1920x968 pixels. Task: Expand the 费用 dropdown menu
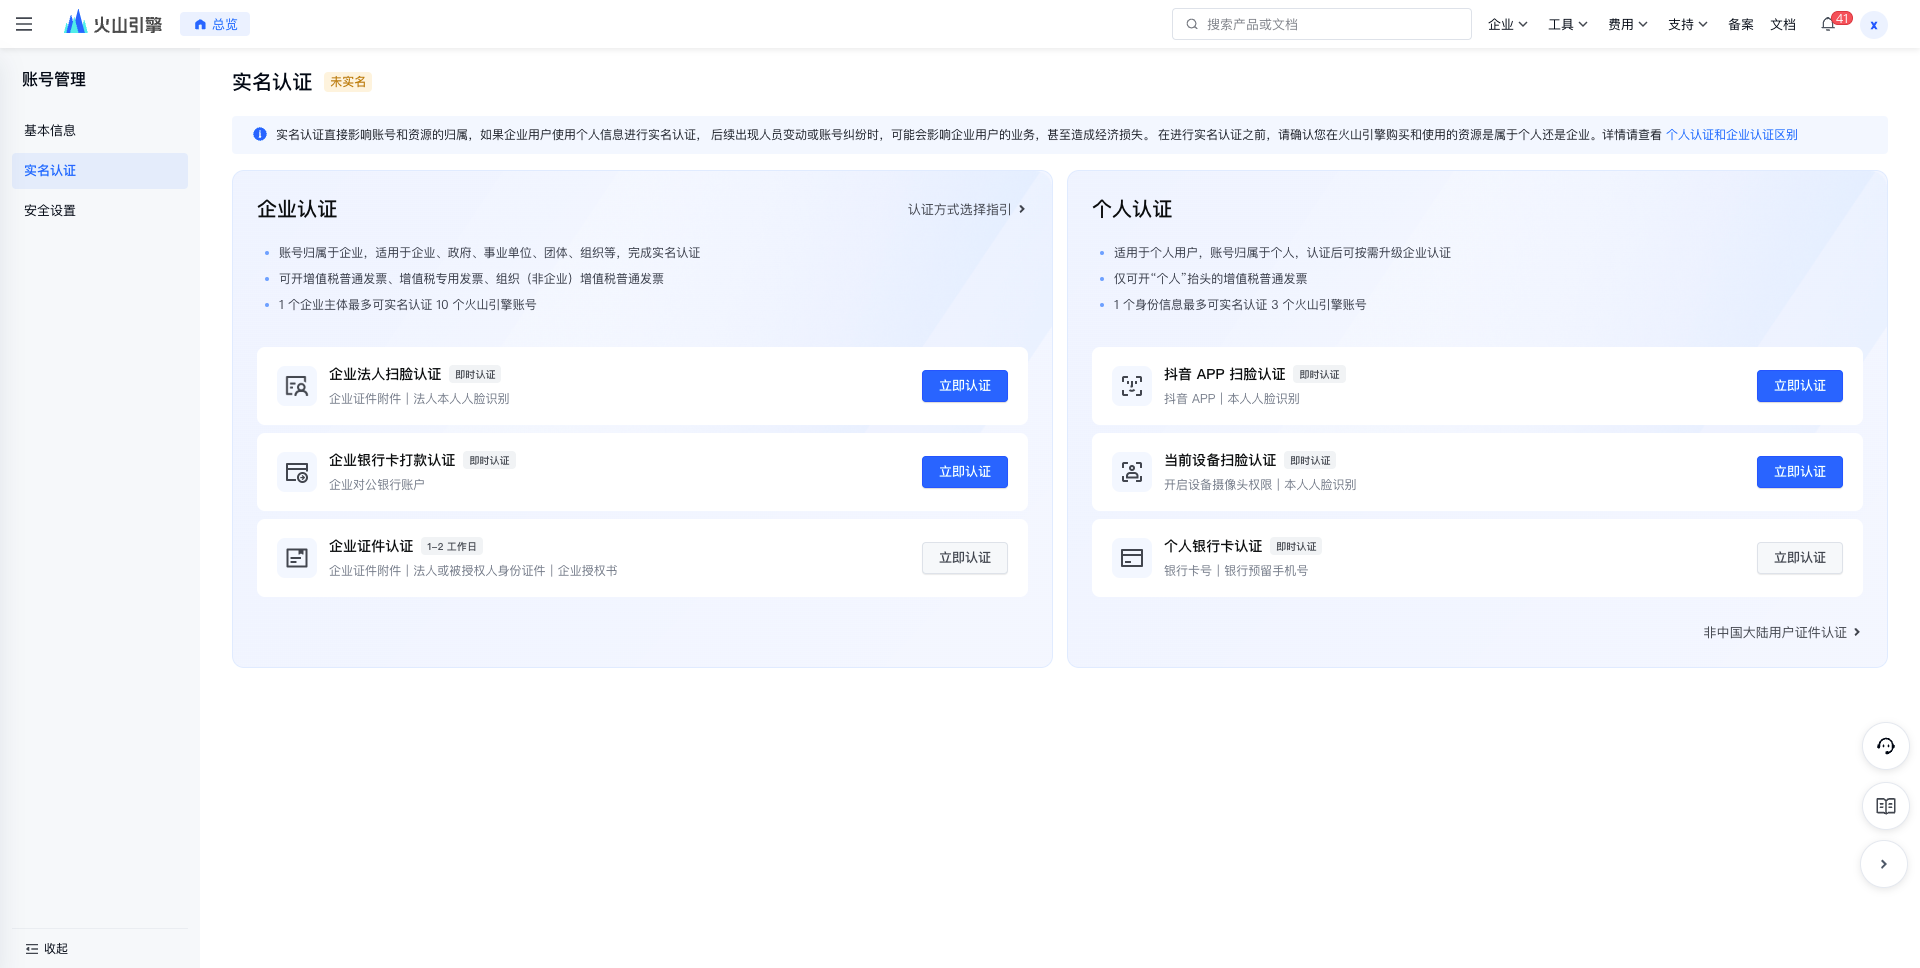[1627, 24]
